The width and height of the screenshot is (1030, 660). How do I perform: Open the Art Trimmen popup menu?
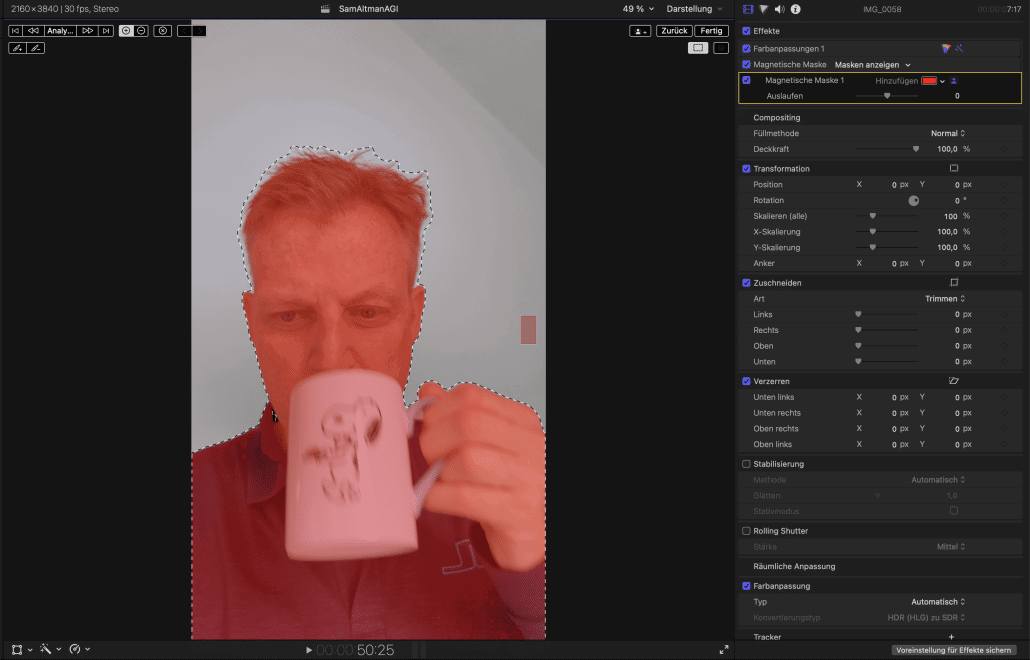(x=945, y=299)
